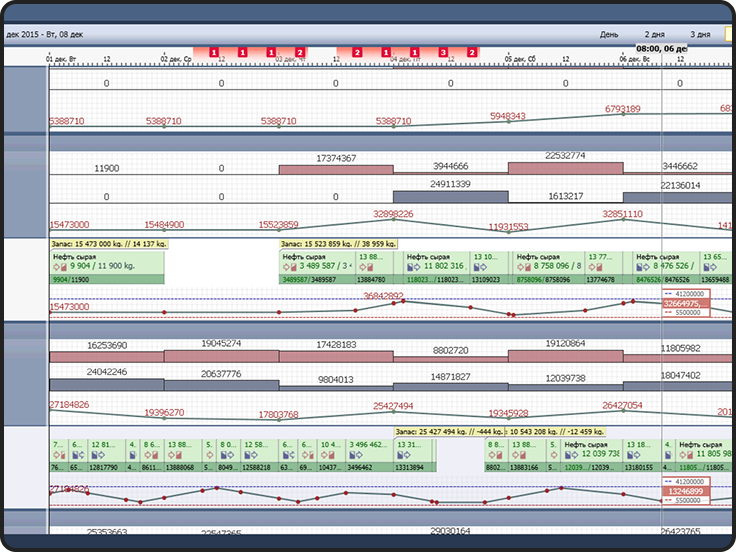Click the gray bar labeled 24911339
736x552 pixels.
[x=450, y=195]
